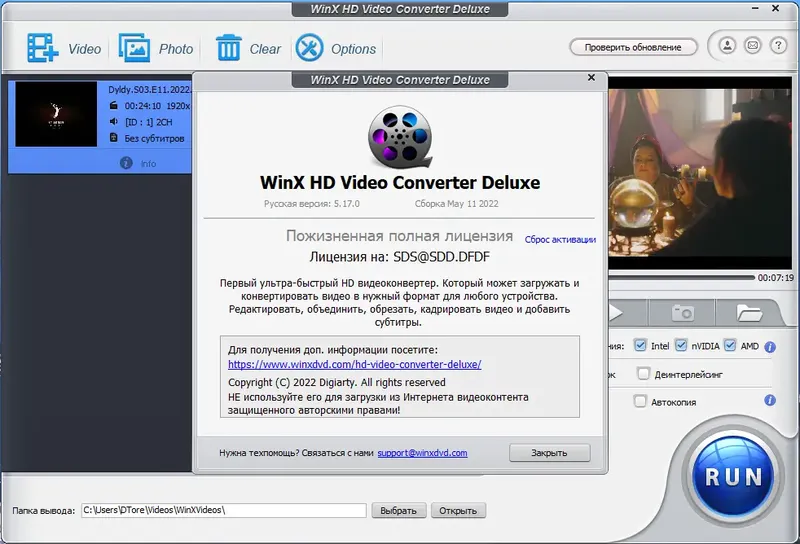Click the Открыть button
This screenshot has width=800, height=544.
[x=458, y=510]
